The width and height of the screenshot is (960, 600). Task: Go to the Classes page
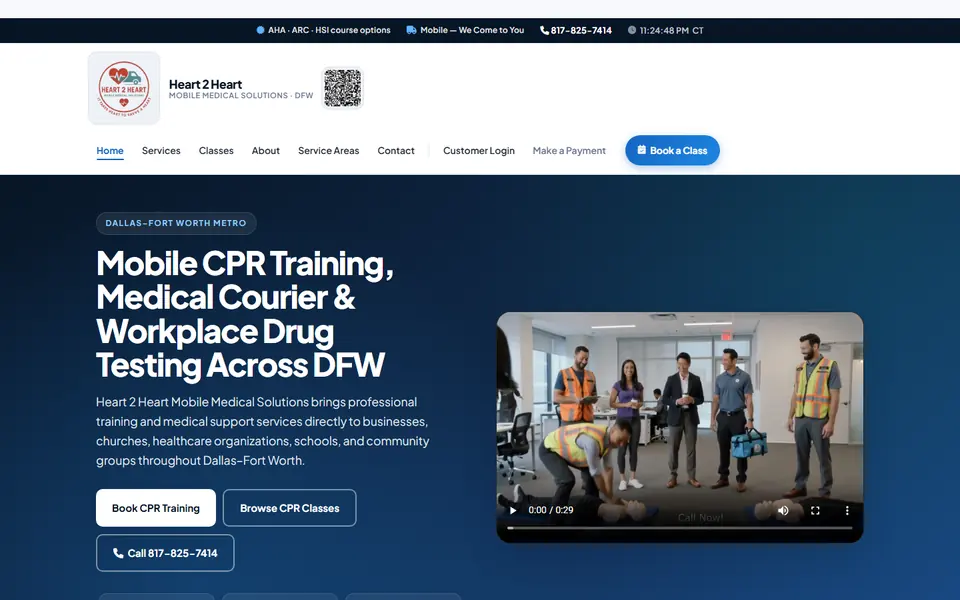coord(216,151)
